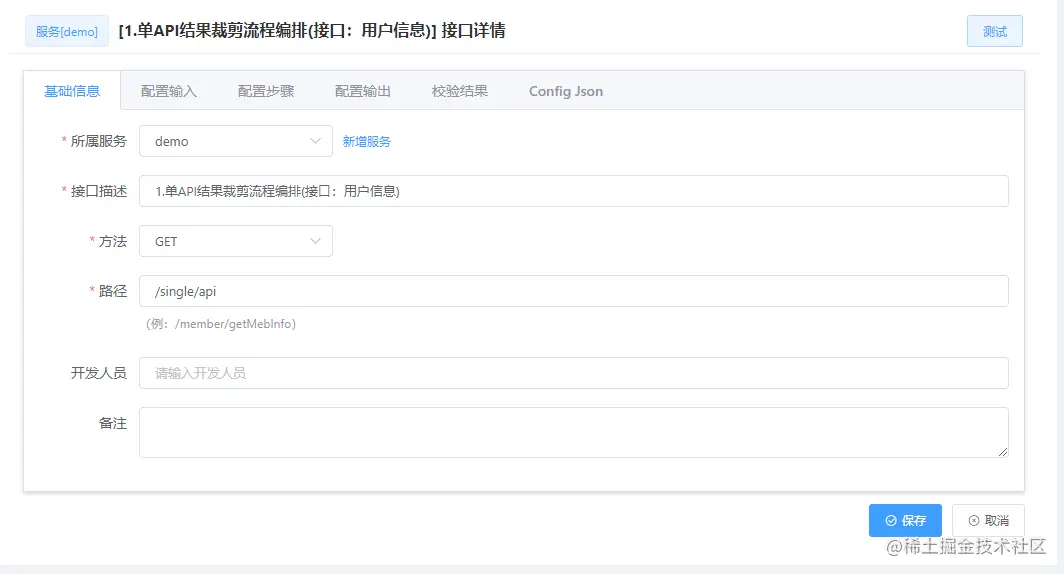Open the 校验结果 tab
Image resolution: width=1064 pixels, height=574 pixels.
pos(460,91)
